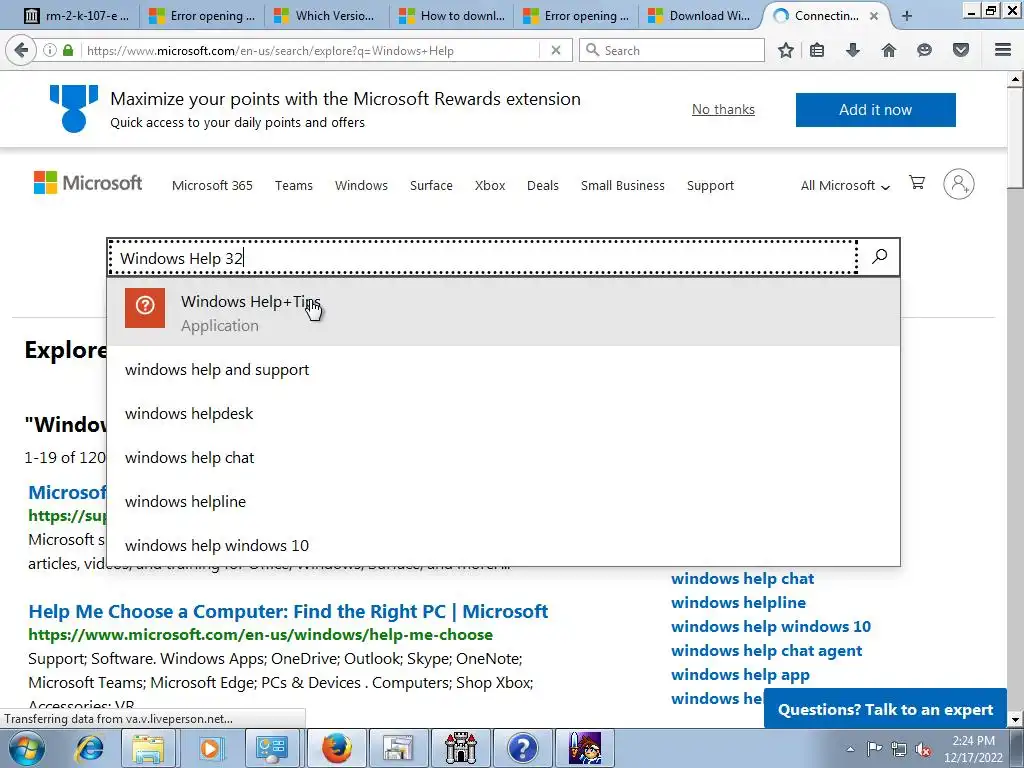
Task: Click the account sign-in avatar icon
Action: pyautogui.click(x=959, y=184)
